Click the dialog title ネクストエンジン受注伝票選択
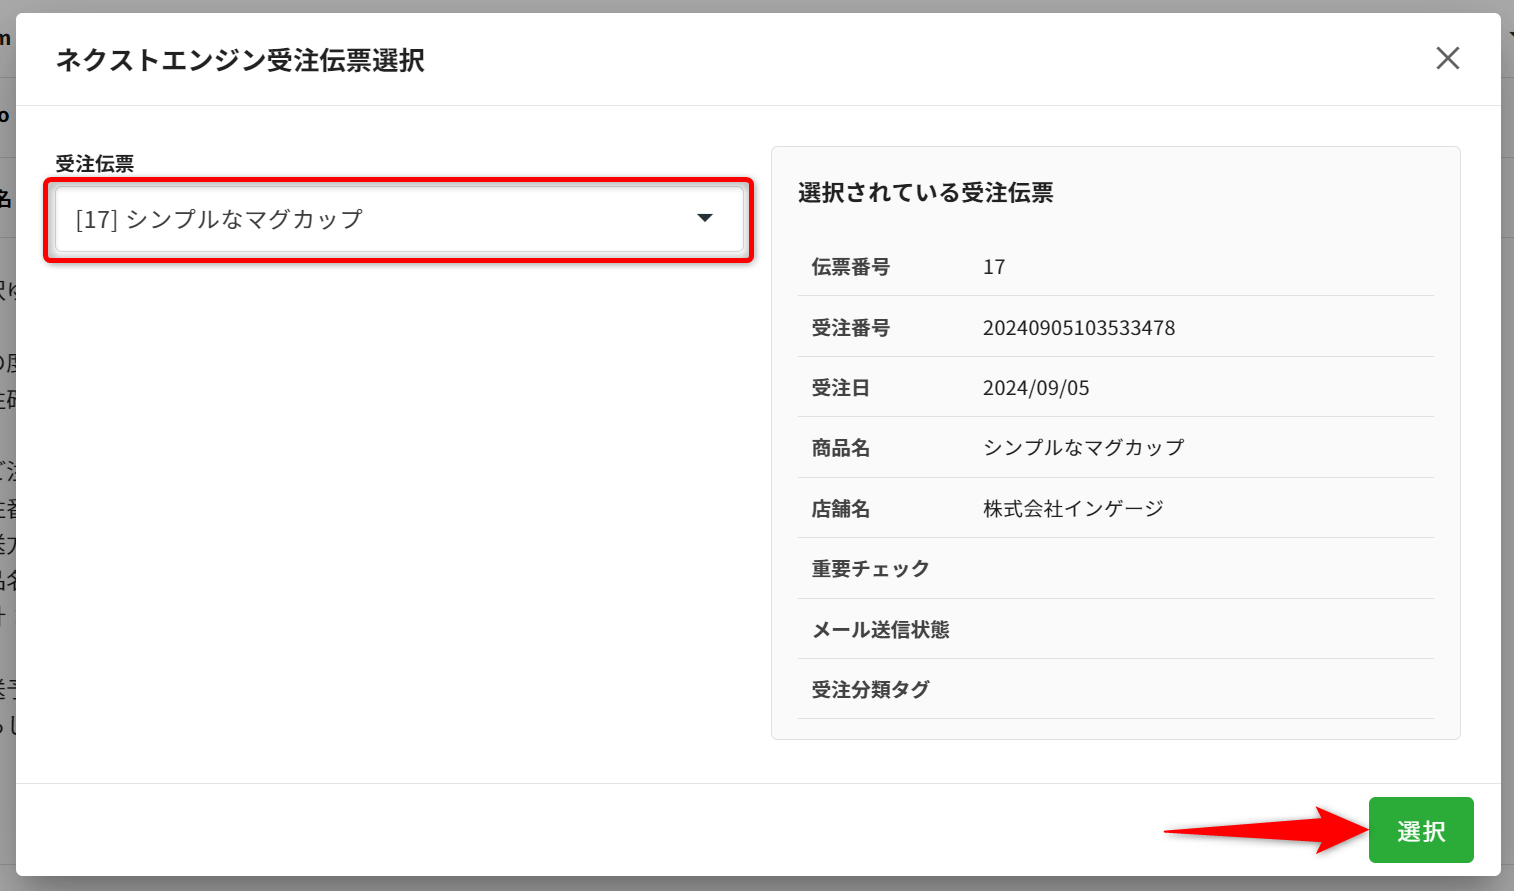The width and height of the screenshot is (1514, 891). 240,61
